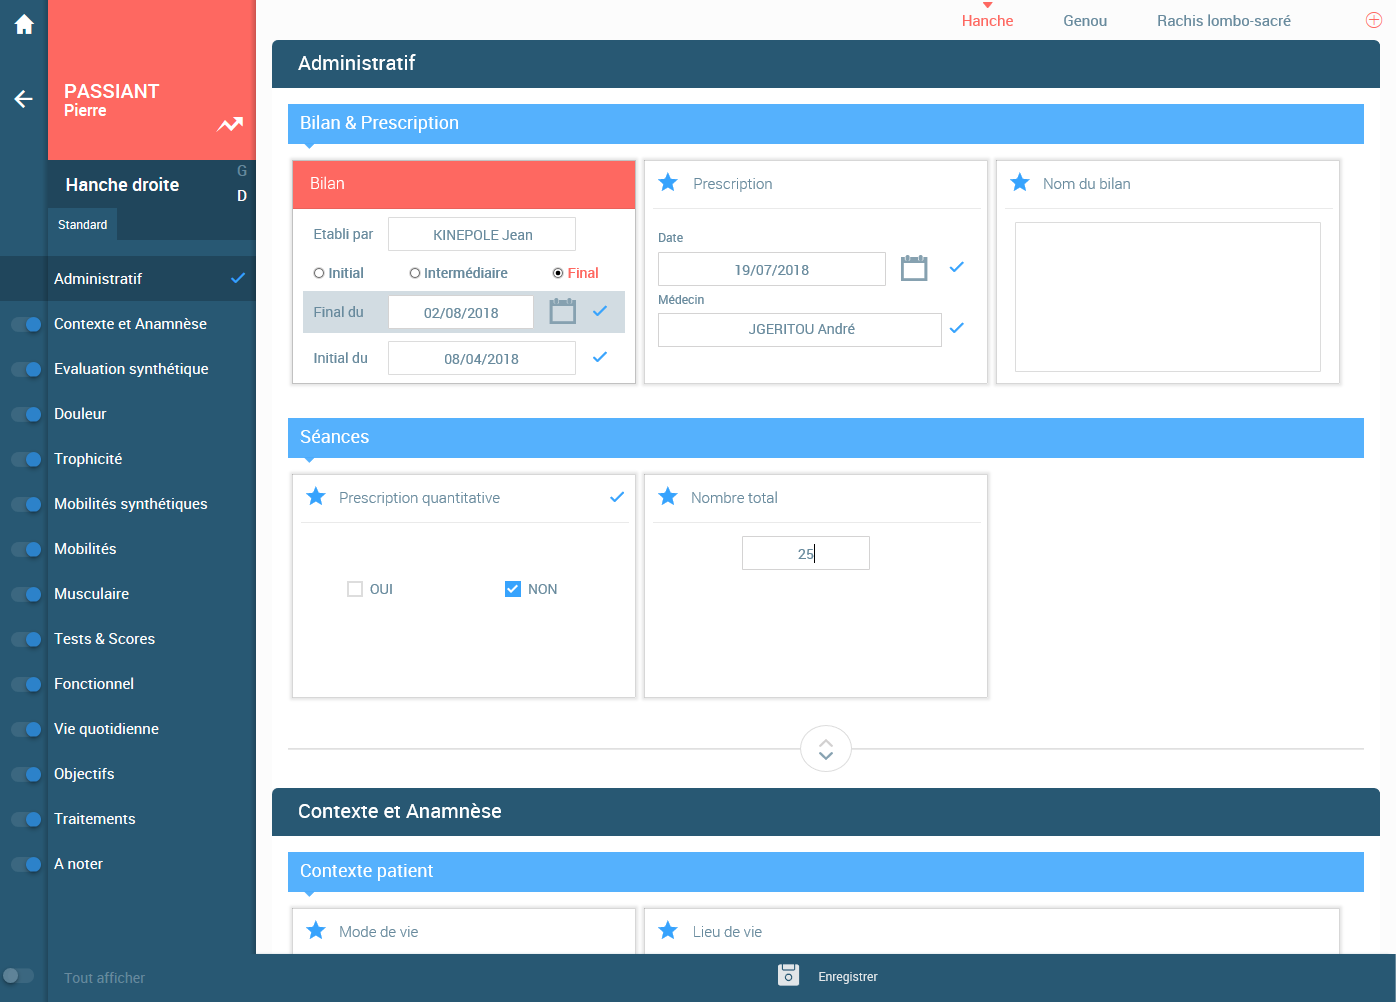Click the Enregistrer button
This screenshot has height=1002, width=1396.
(x=848, y=977)
